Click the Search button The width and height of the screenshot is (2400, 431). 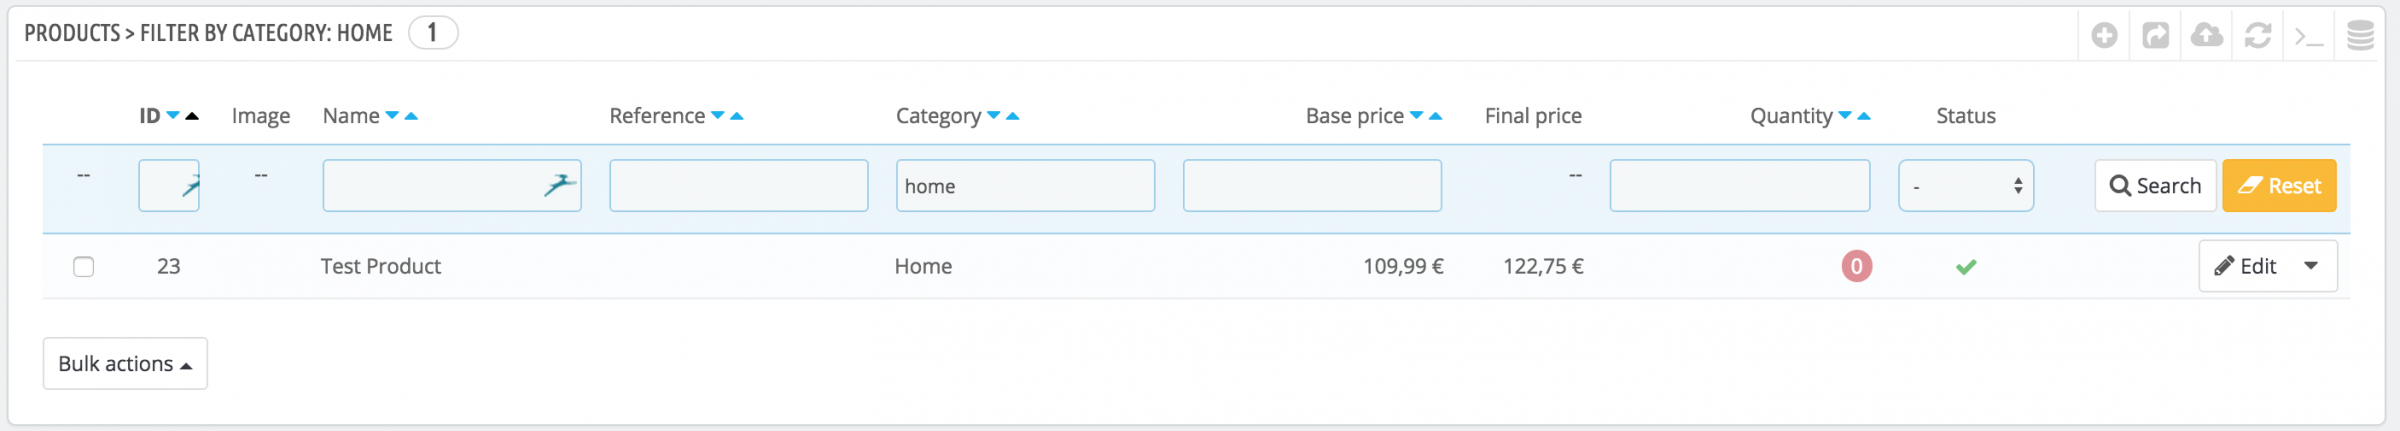tap(2155, 186)
